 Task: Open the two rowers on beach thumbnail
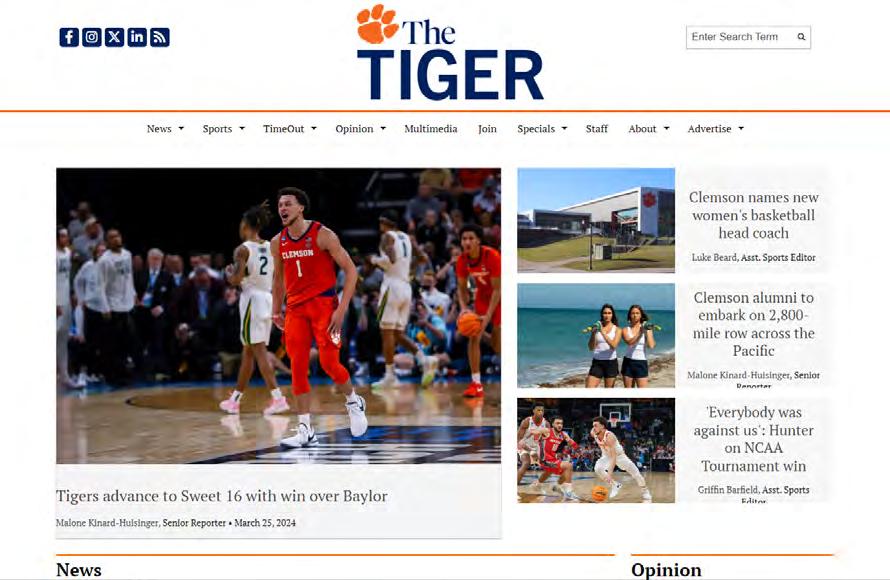coord(596,335)
